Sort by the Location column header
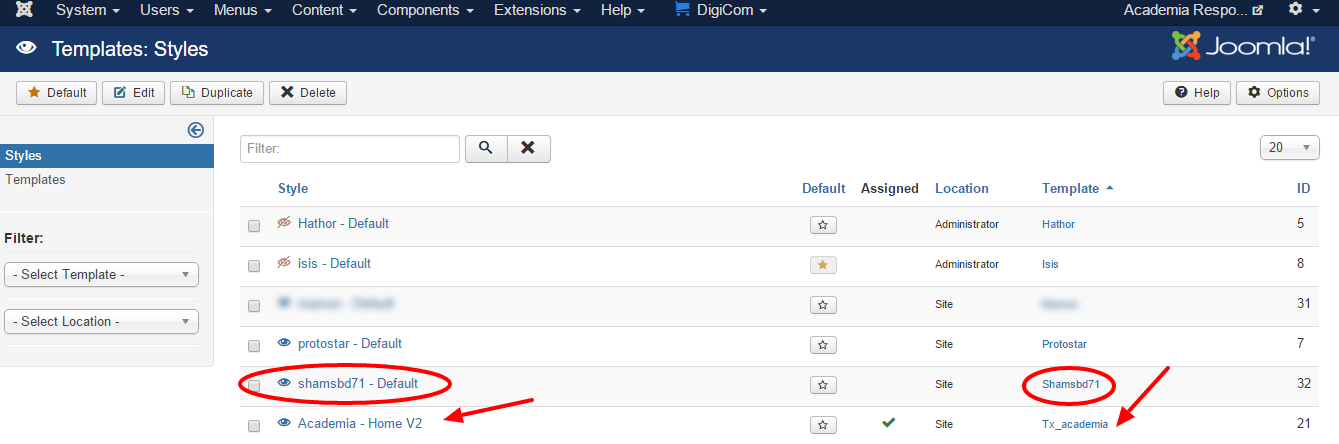The height and width of the screenshot is (444, 1339). [x=962, y=189]
